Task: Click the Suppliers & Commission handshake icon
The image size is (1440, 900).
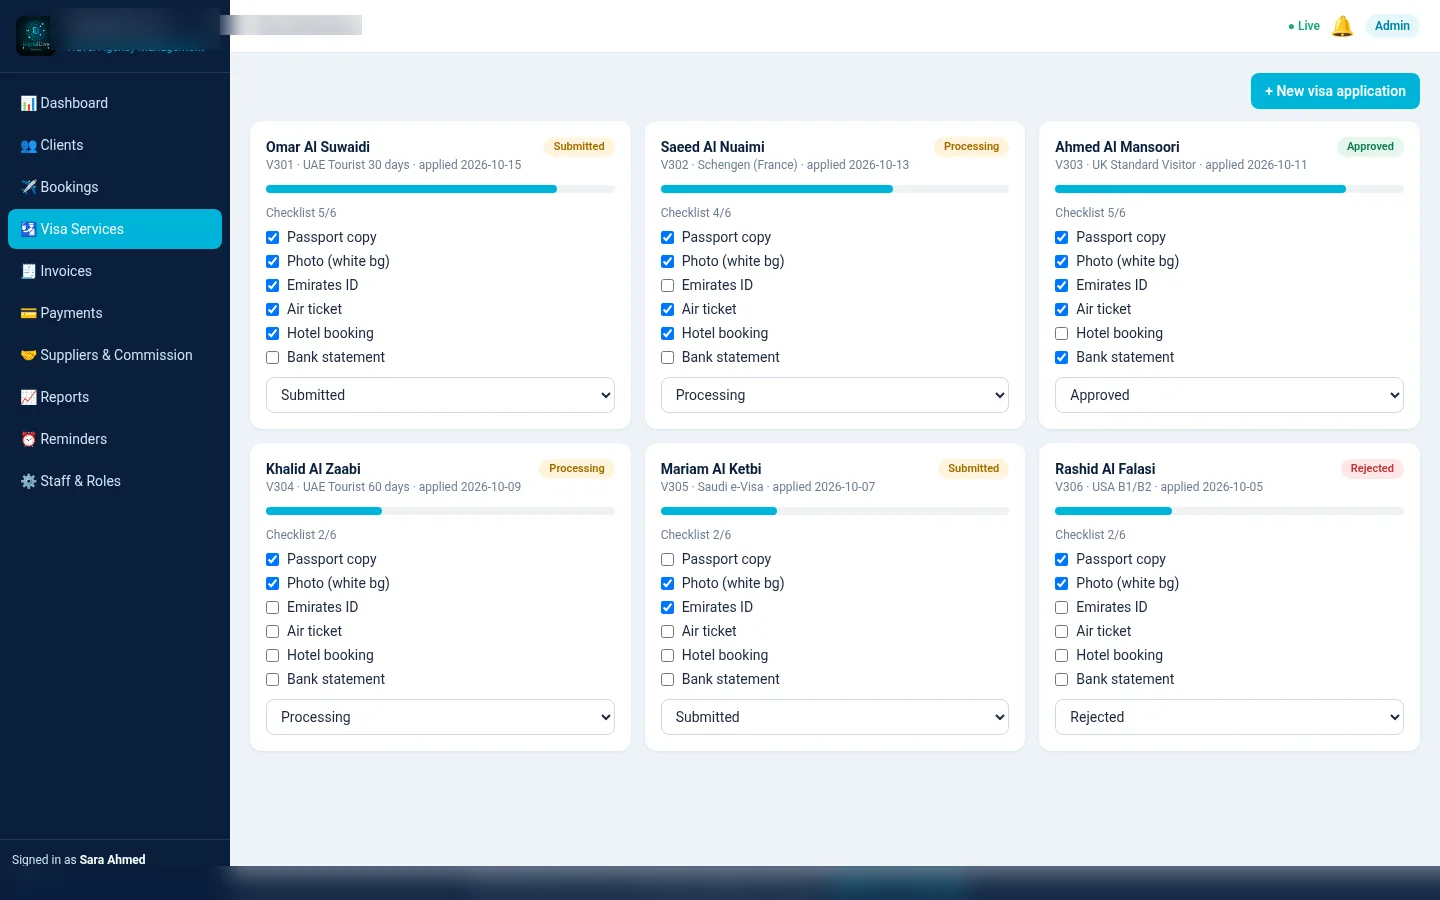Action: [28, 355]
